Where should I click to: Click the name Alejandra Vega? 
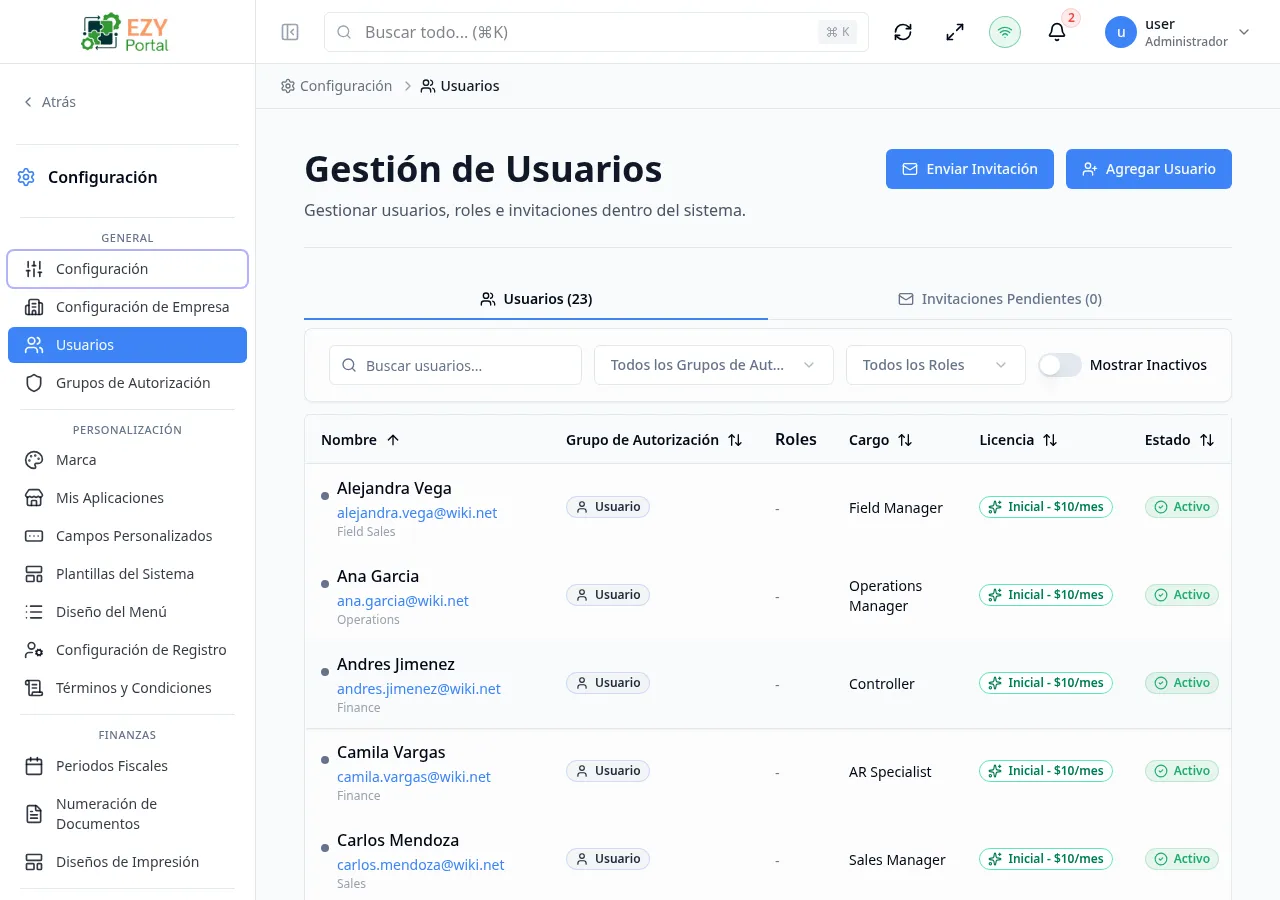pos(394,488)
